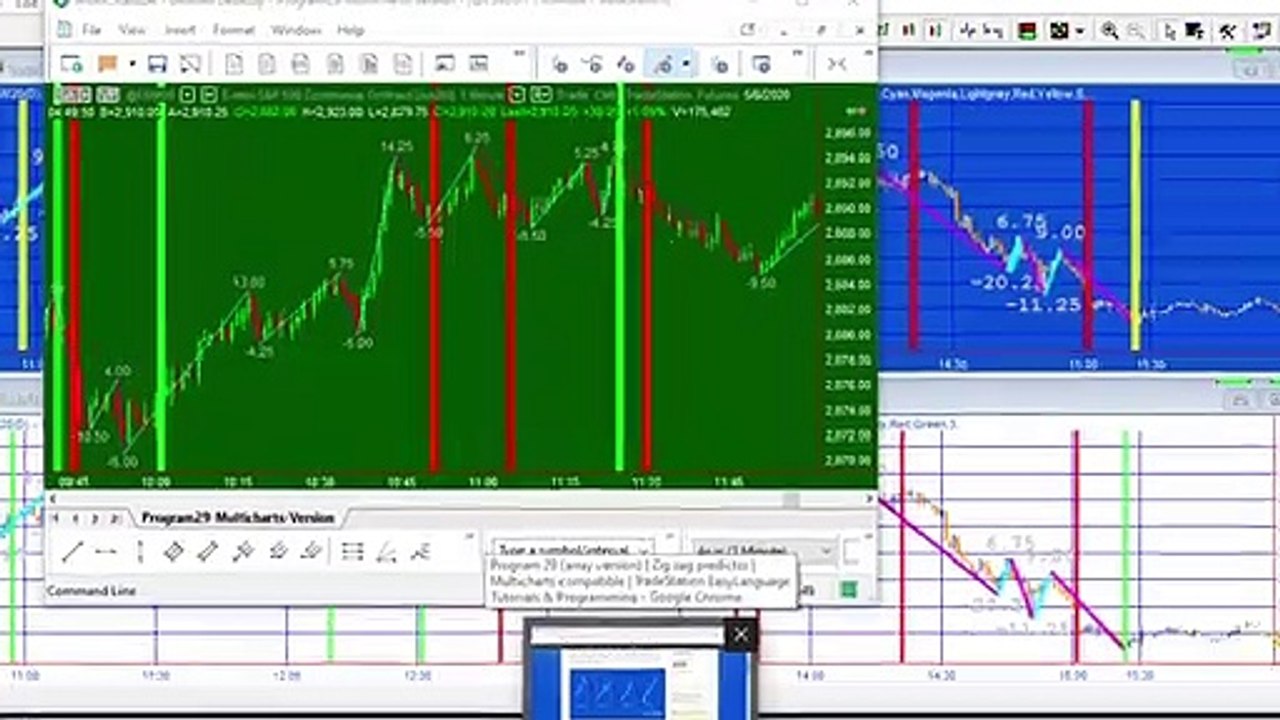Click the zoom-in magnifier in background window toolbar
The width and height of the screenshot is (1280, 720).
1110,31
